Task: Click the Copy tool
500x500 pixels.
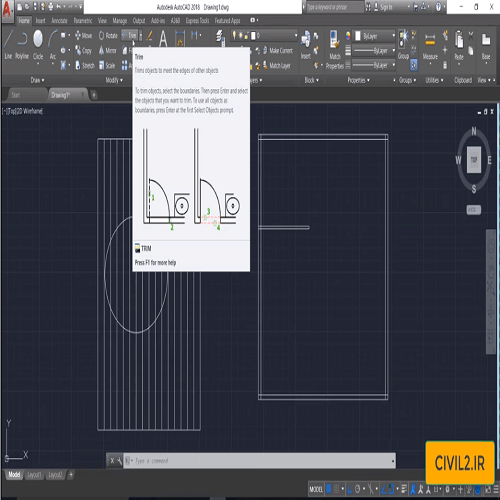Action: 83,51
